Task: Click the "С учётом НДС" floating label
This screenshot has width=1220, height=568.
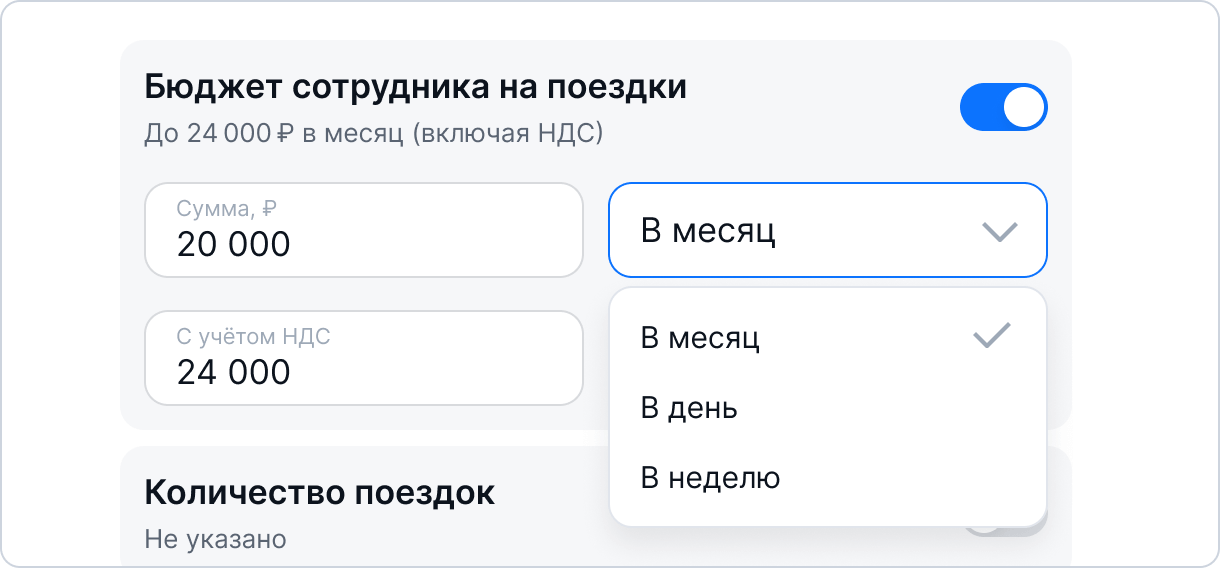Action: click(253, 337)
